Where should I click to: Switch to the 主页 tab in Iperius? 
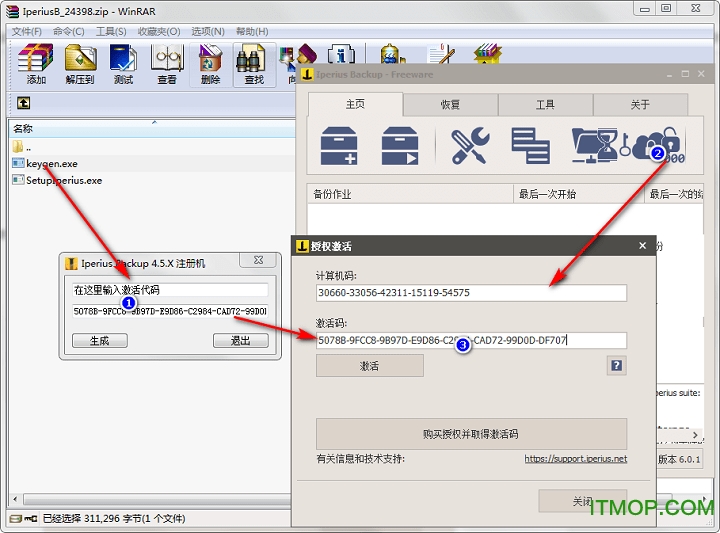355,104
